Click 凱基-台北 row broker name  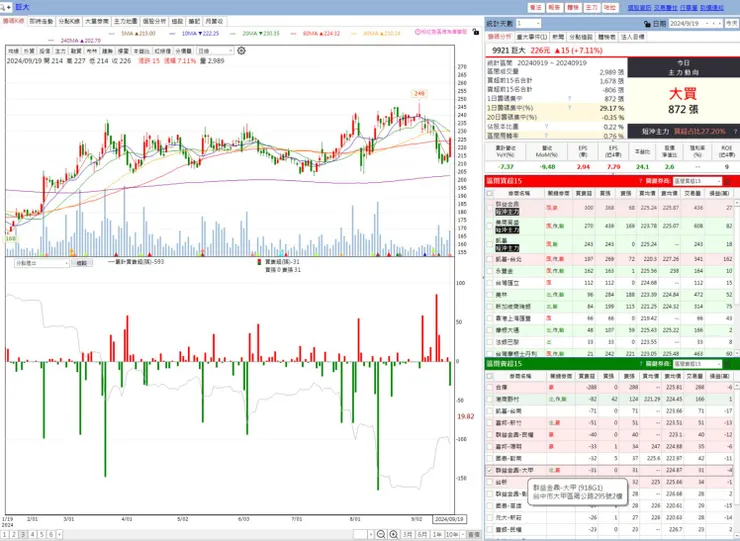(x=508, y=259)
